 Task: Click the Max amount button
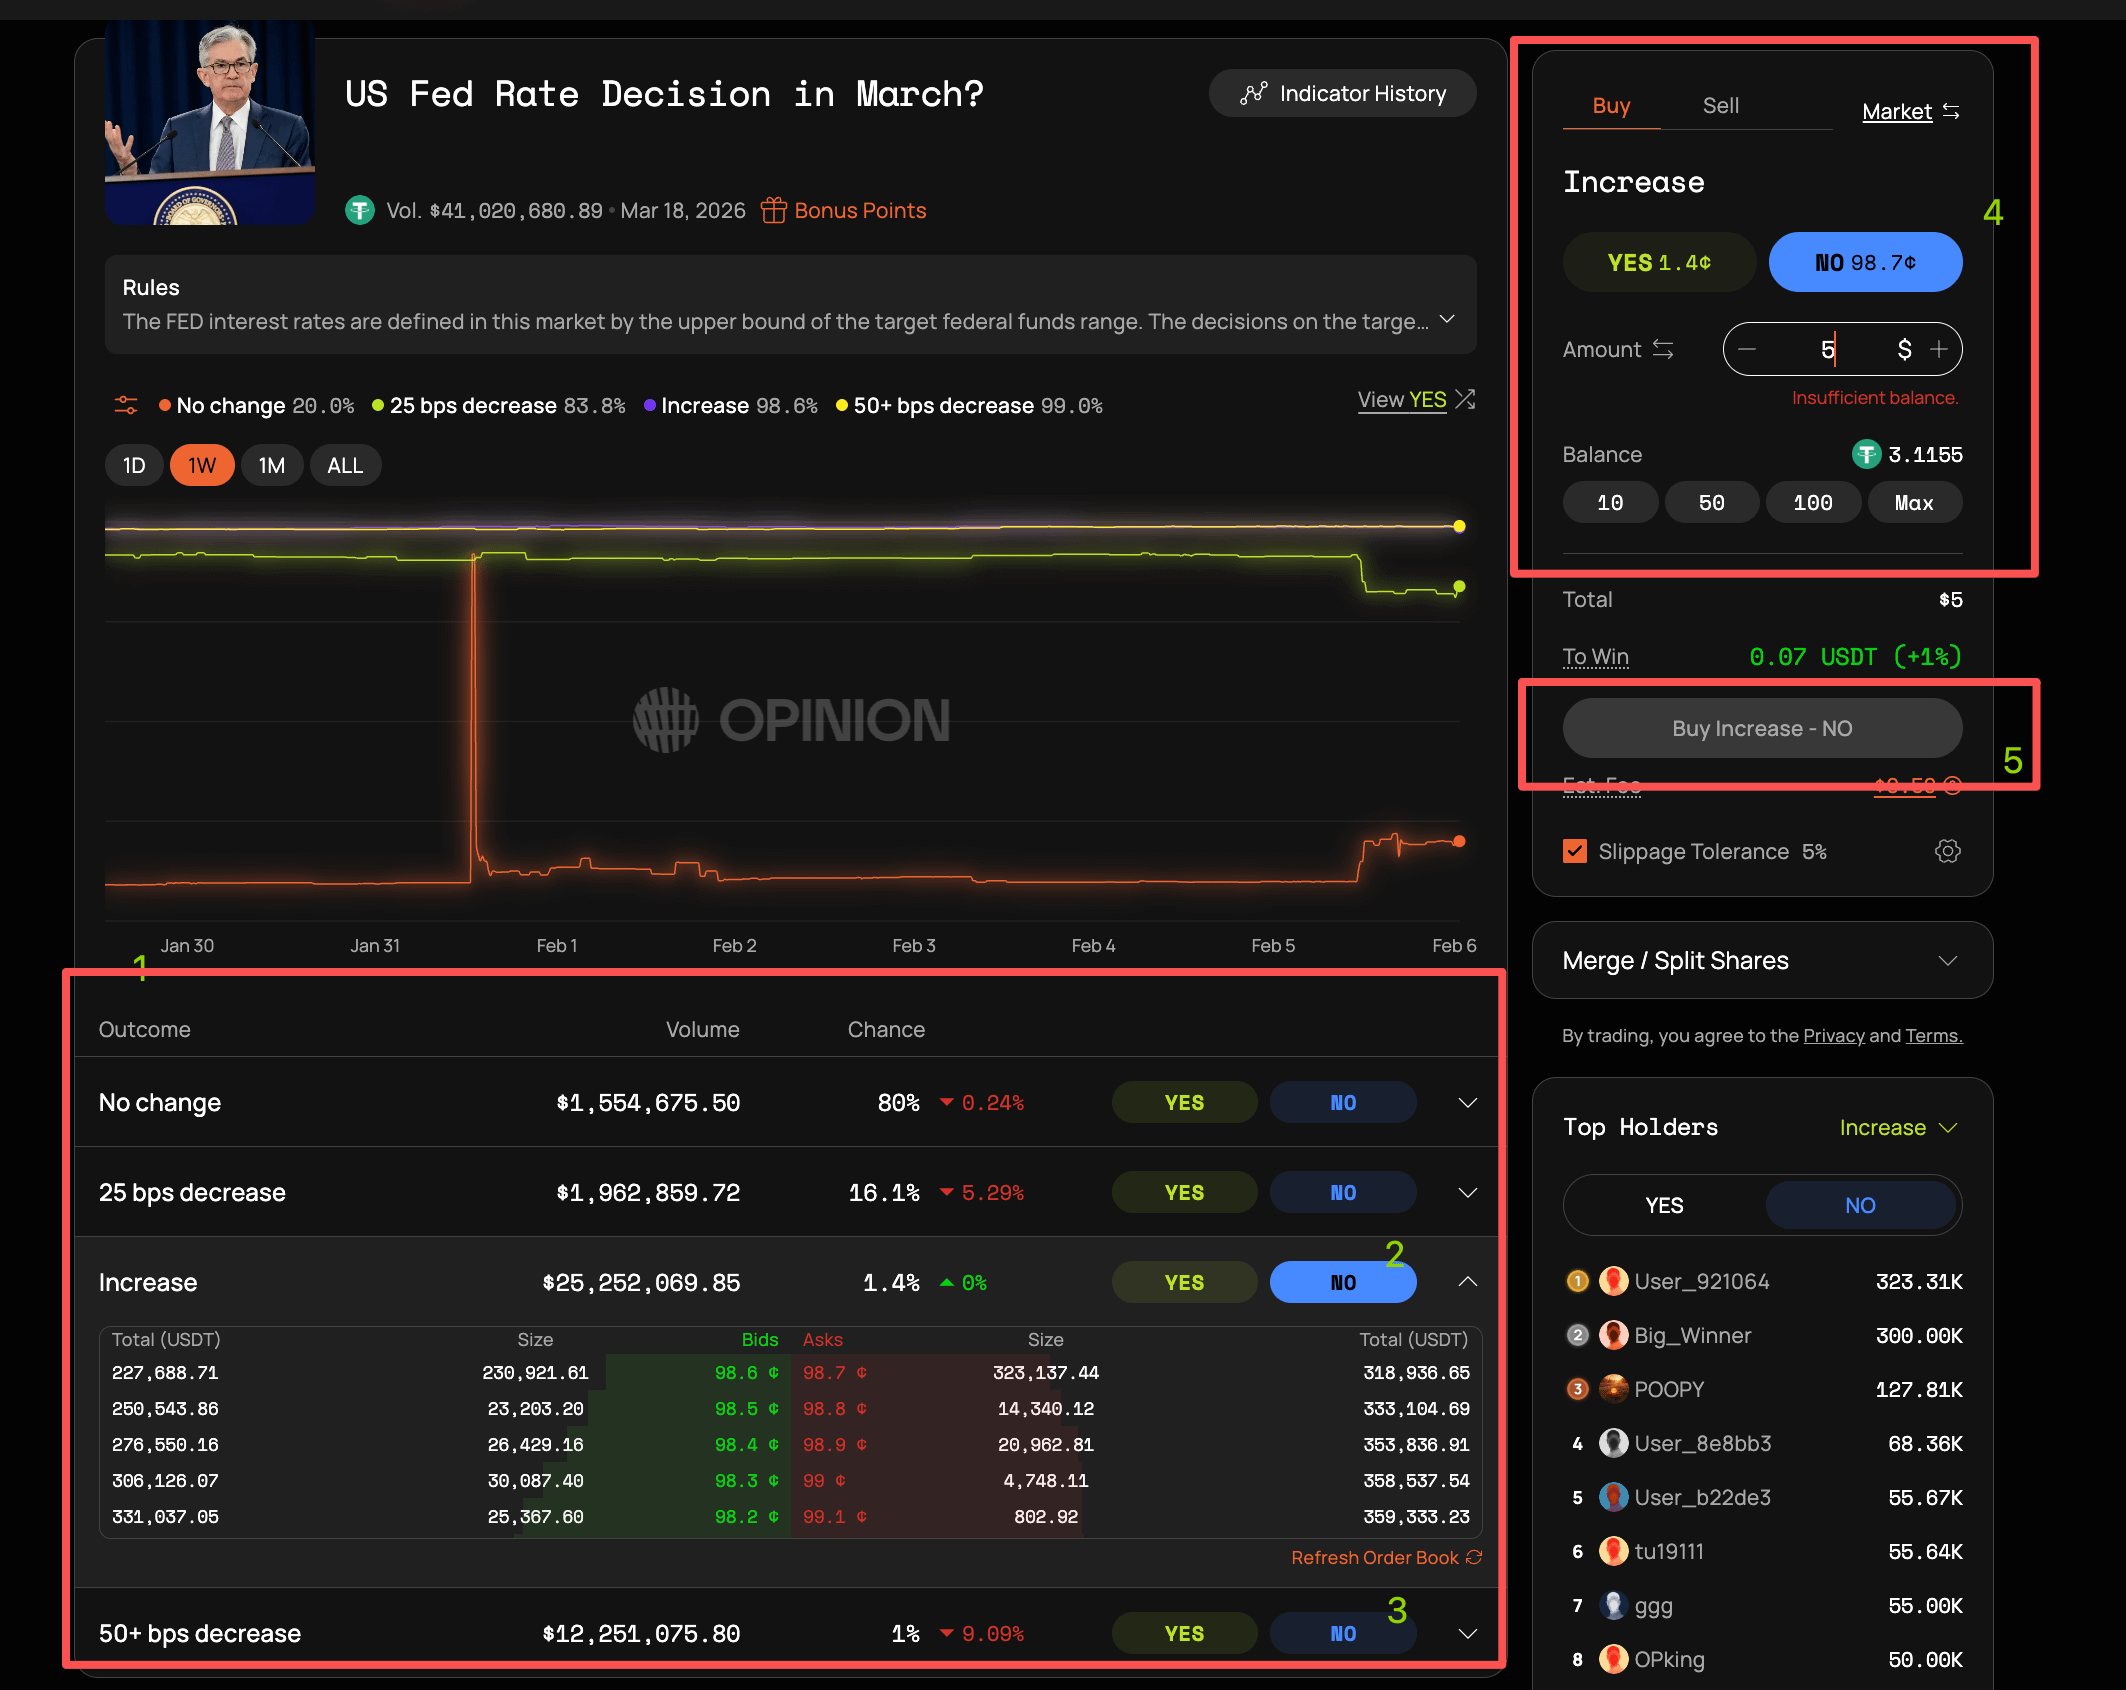(x=1913, y=502)
